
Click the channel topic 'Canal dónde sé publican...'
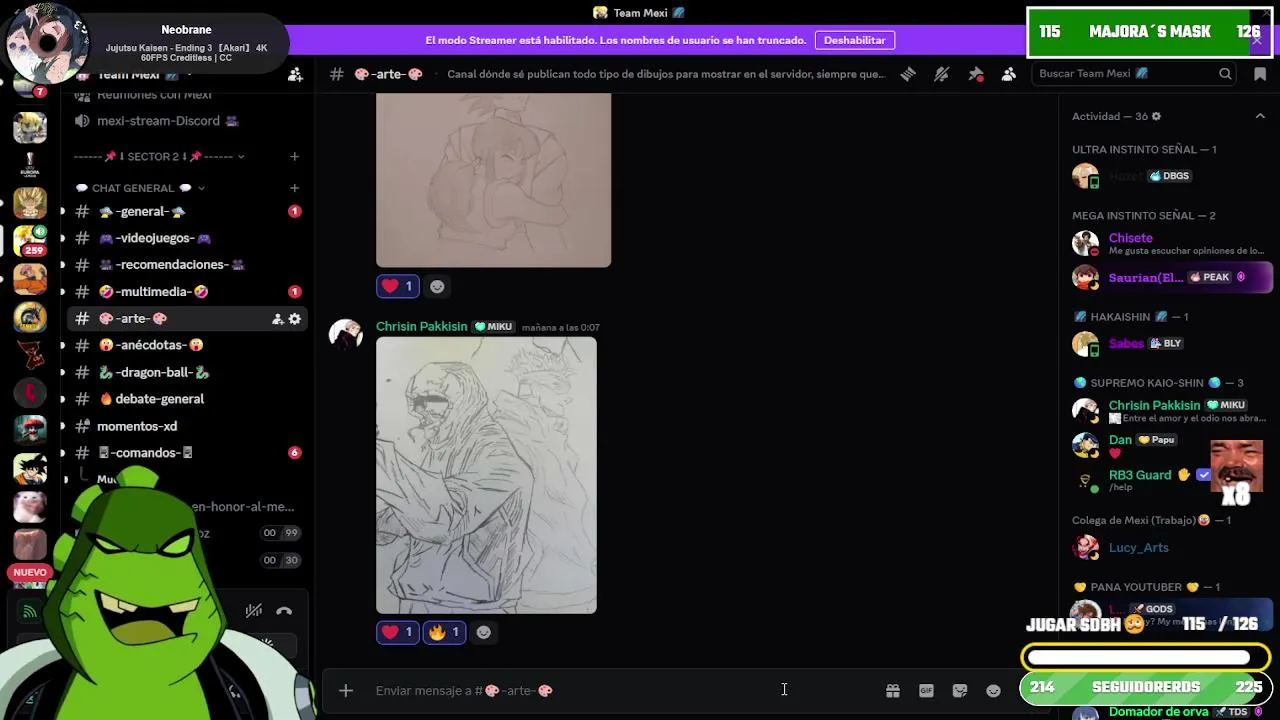pos(666,74)
